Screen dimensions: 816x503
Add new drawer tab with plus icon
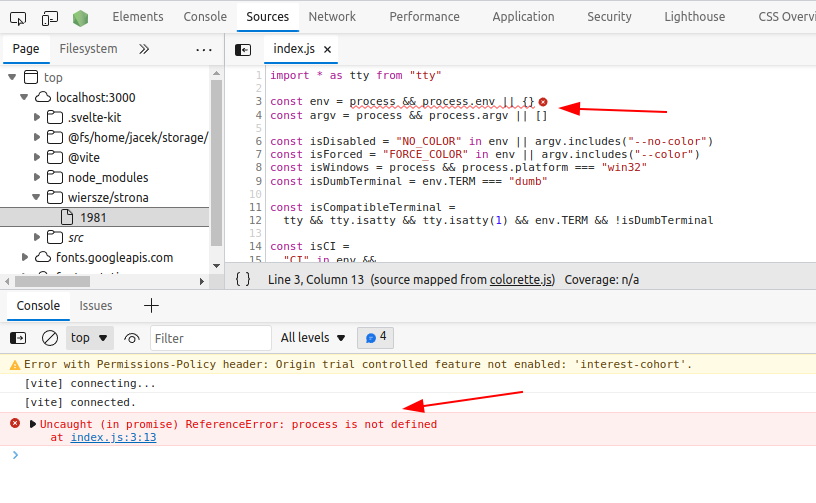[x=151, y=305]
